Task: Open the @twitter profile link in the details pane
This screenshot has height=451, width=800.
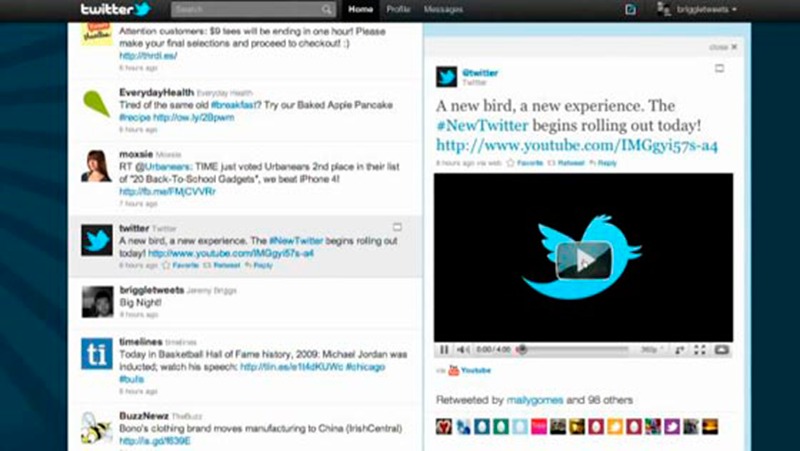Action: 480,73
